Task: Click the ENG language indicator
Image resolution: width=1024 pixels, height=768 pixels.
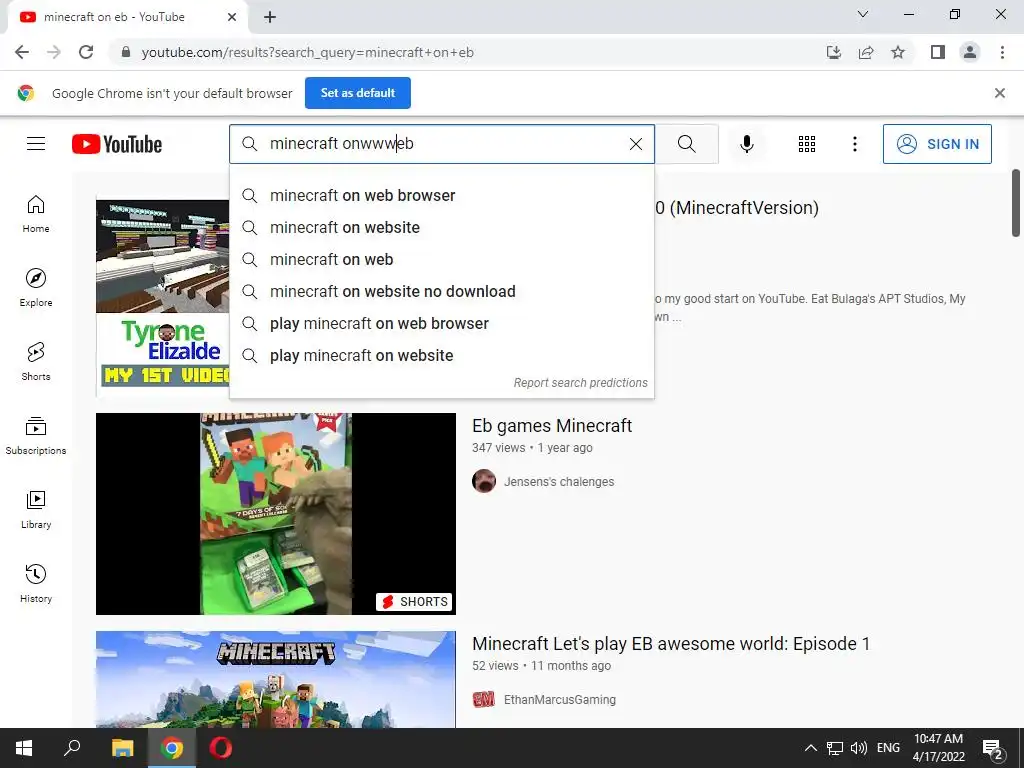Action: pos(888,748)
